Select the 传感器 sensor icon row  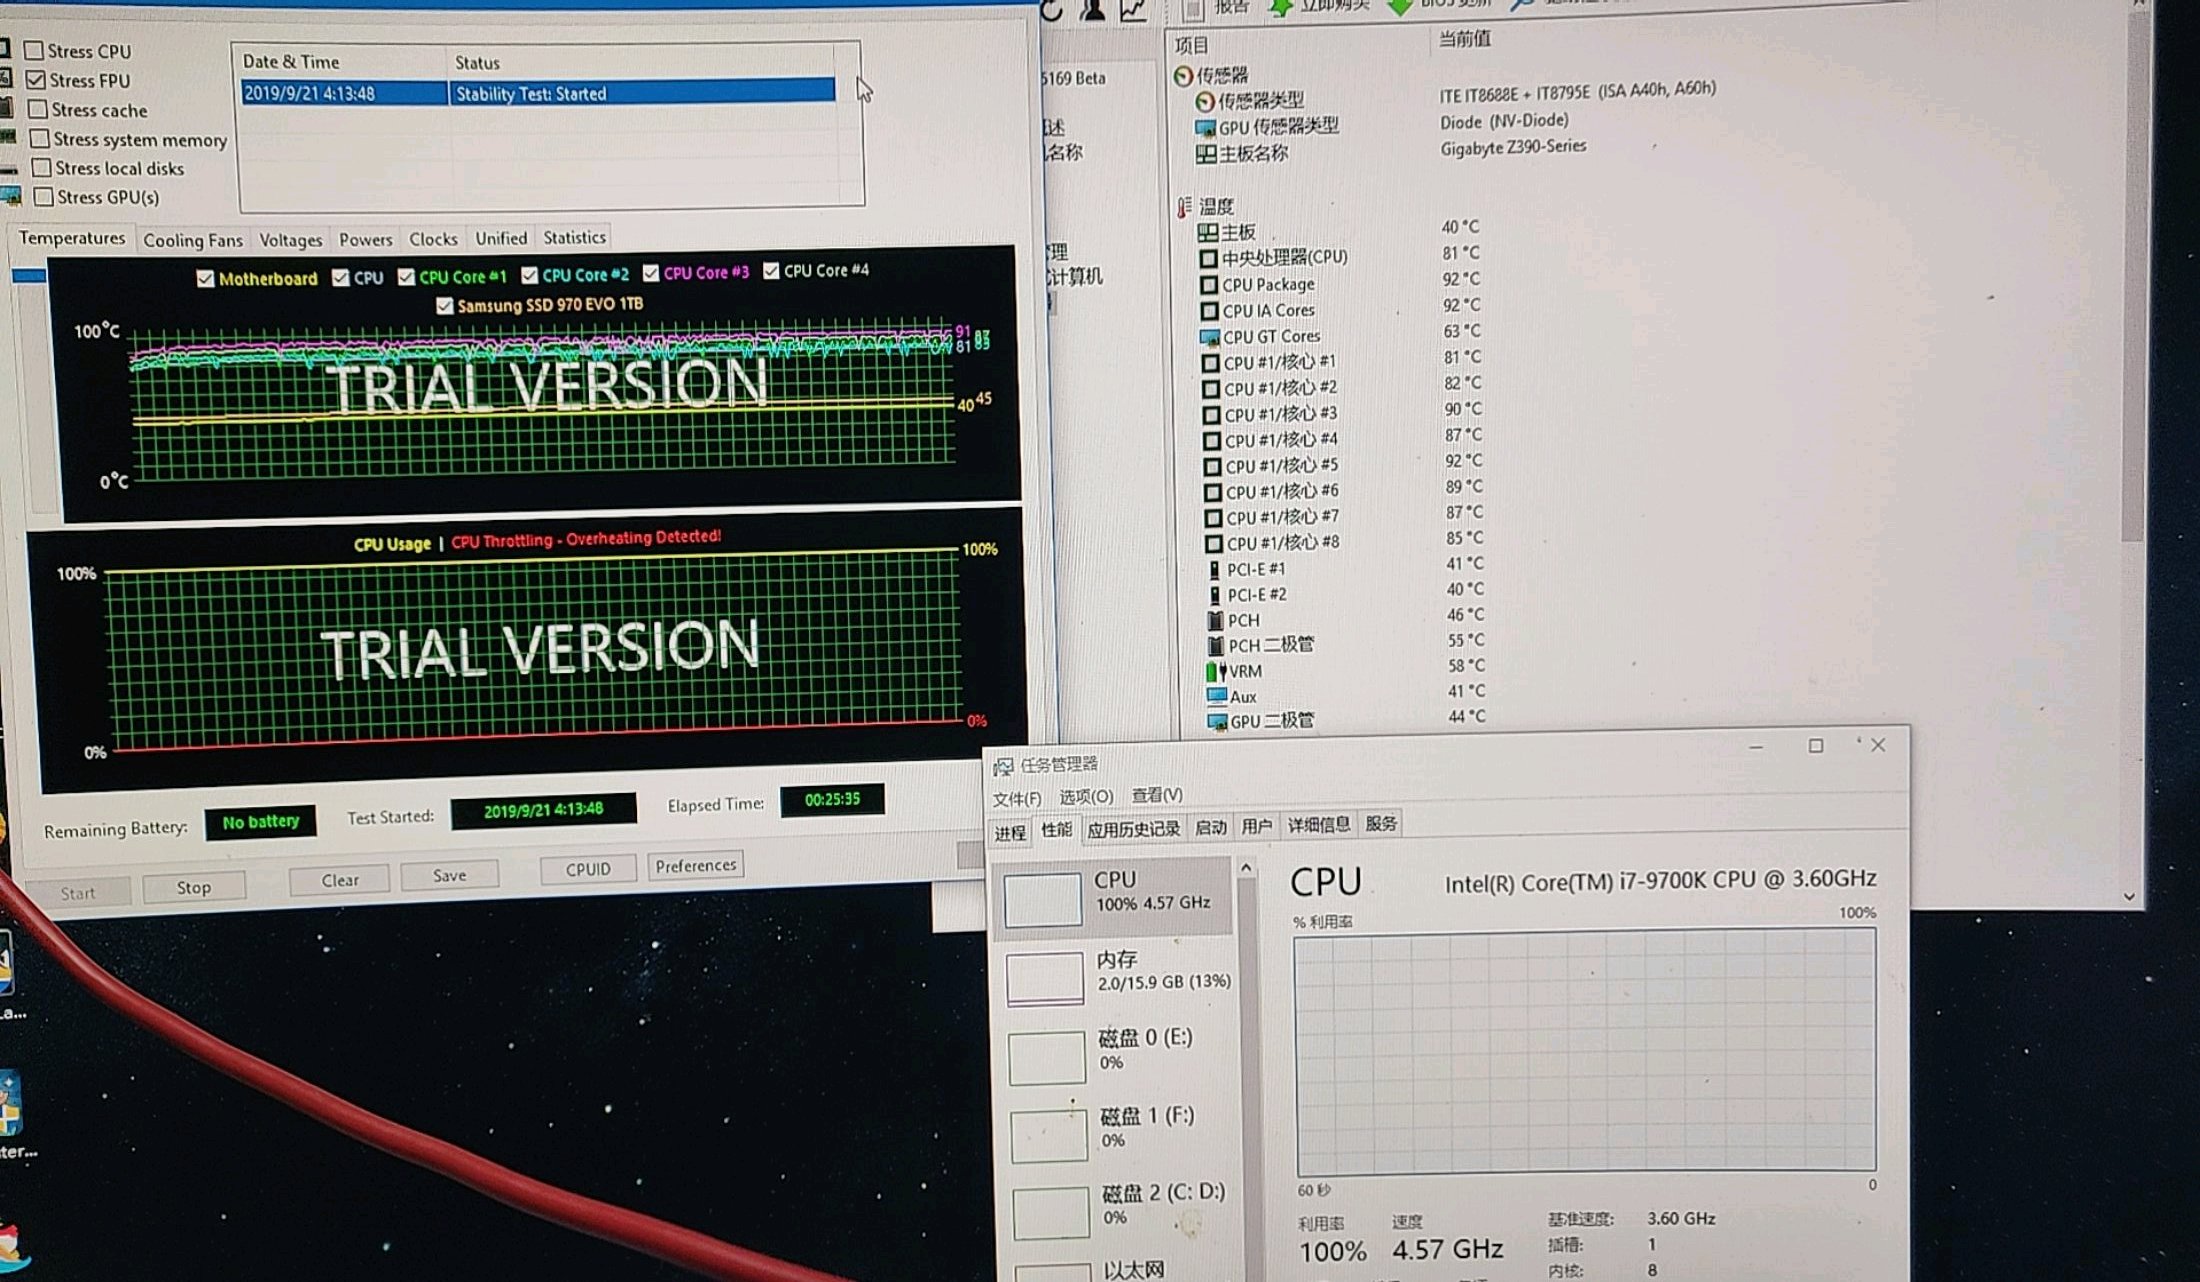1184,75
